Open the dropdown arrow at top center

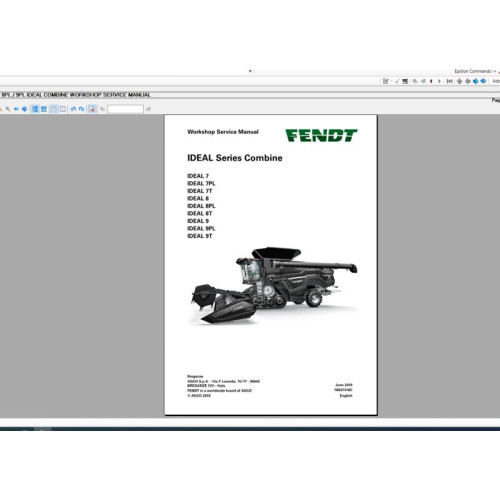coord(250,71)
